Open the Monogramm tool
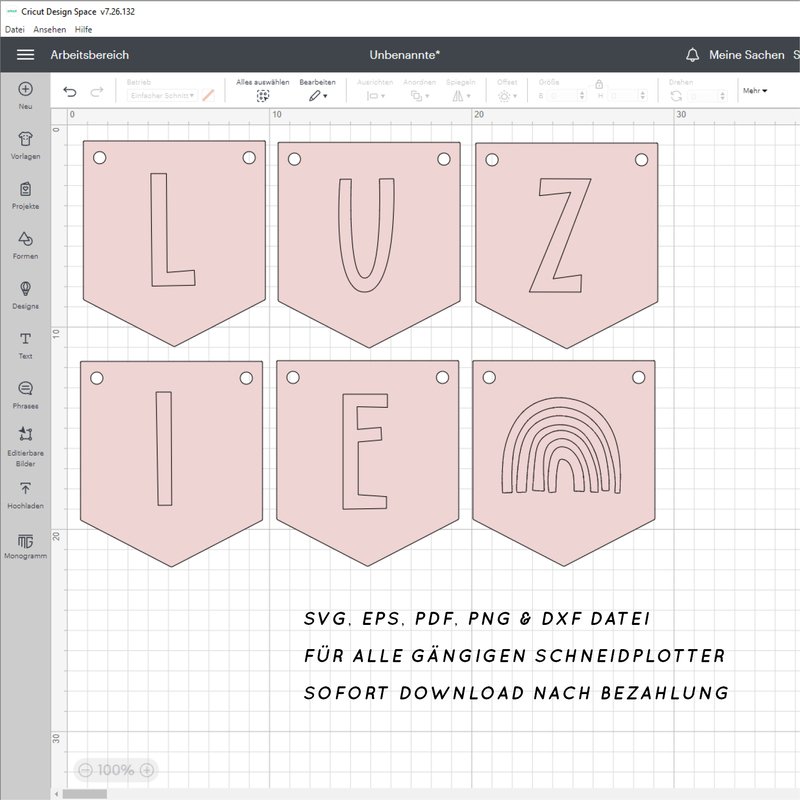 click(25, 541)
